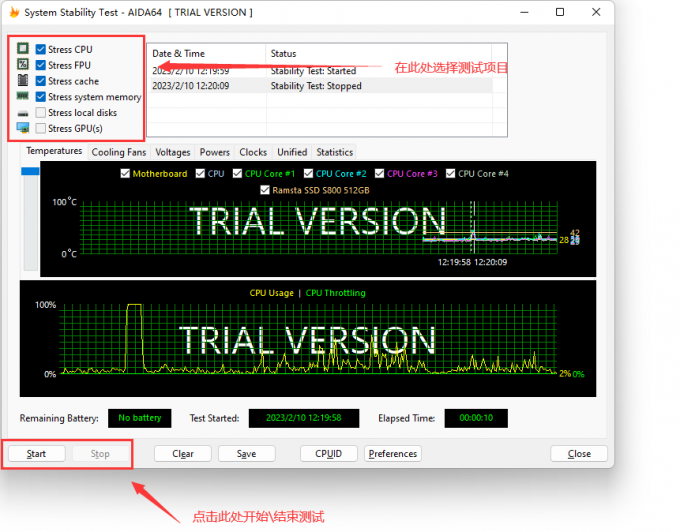The image size is (680, 532).
Task: Click the RAM module icon beside system memory
Action: tap(23, 97)
